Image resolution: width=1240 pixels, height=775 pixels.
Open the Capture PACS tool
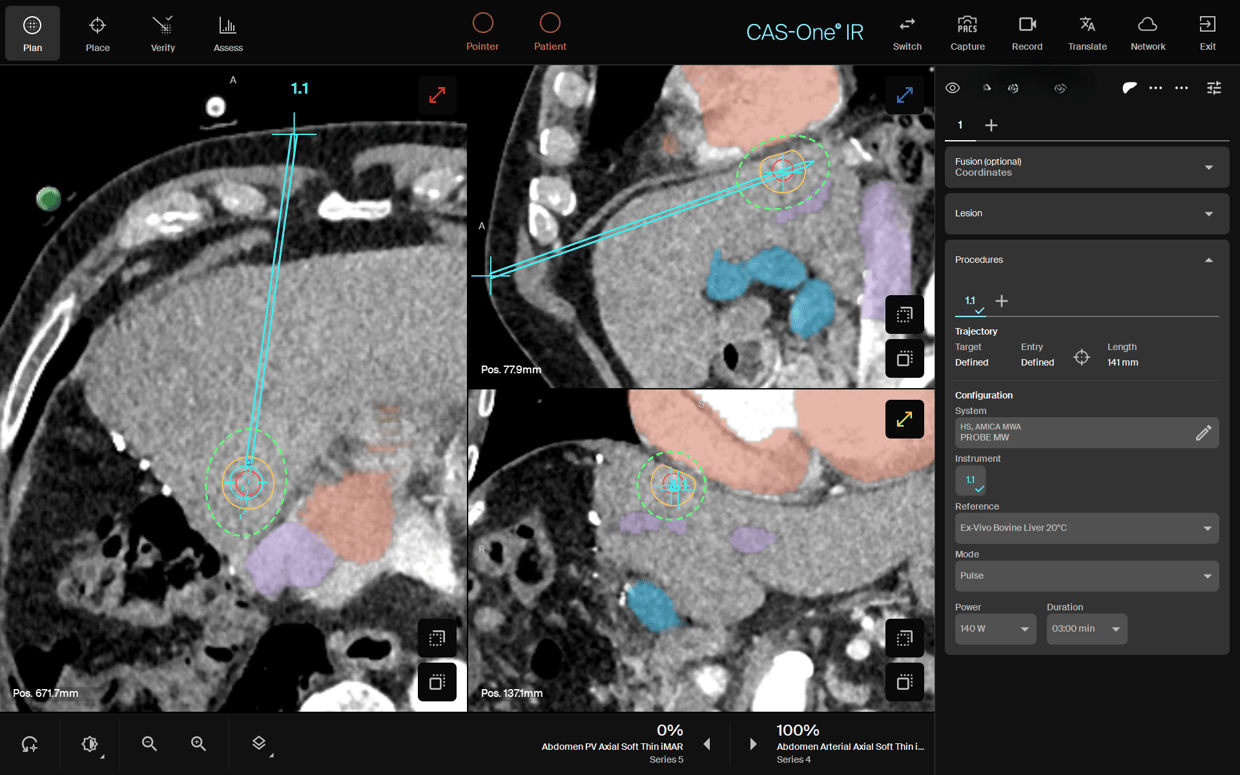click(967, 33)
